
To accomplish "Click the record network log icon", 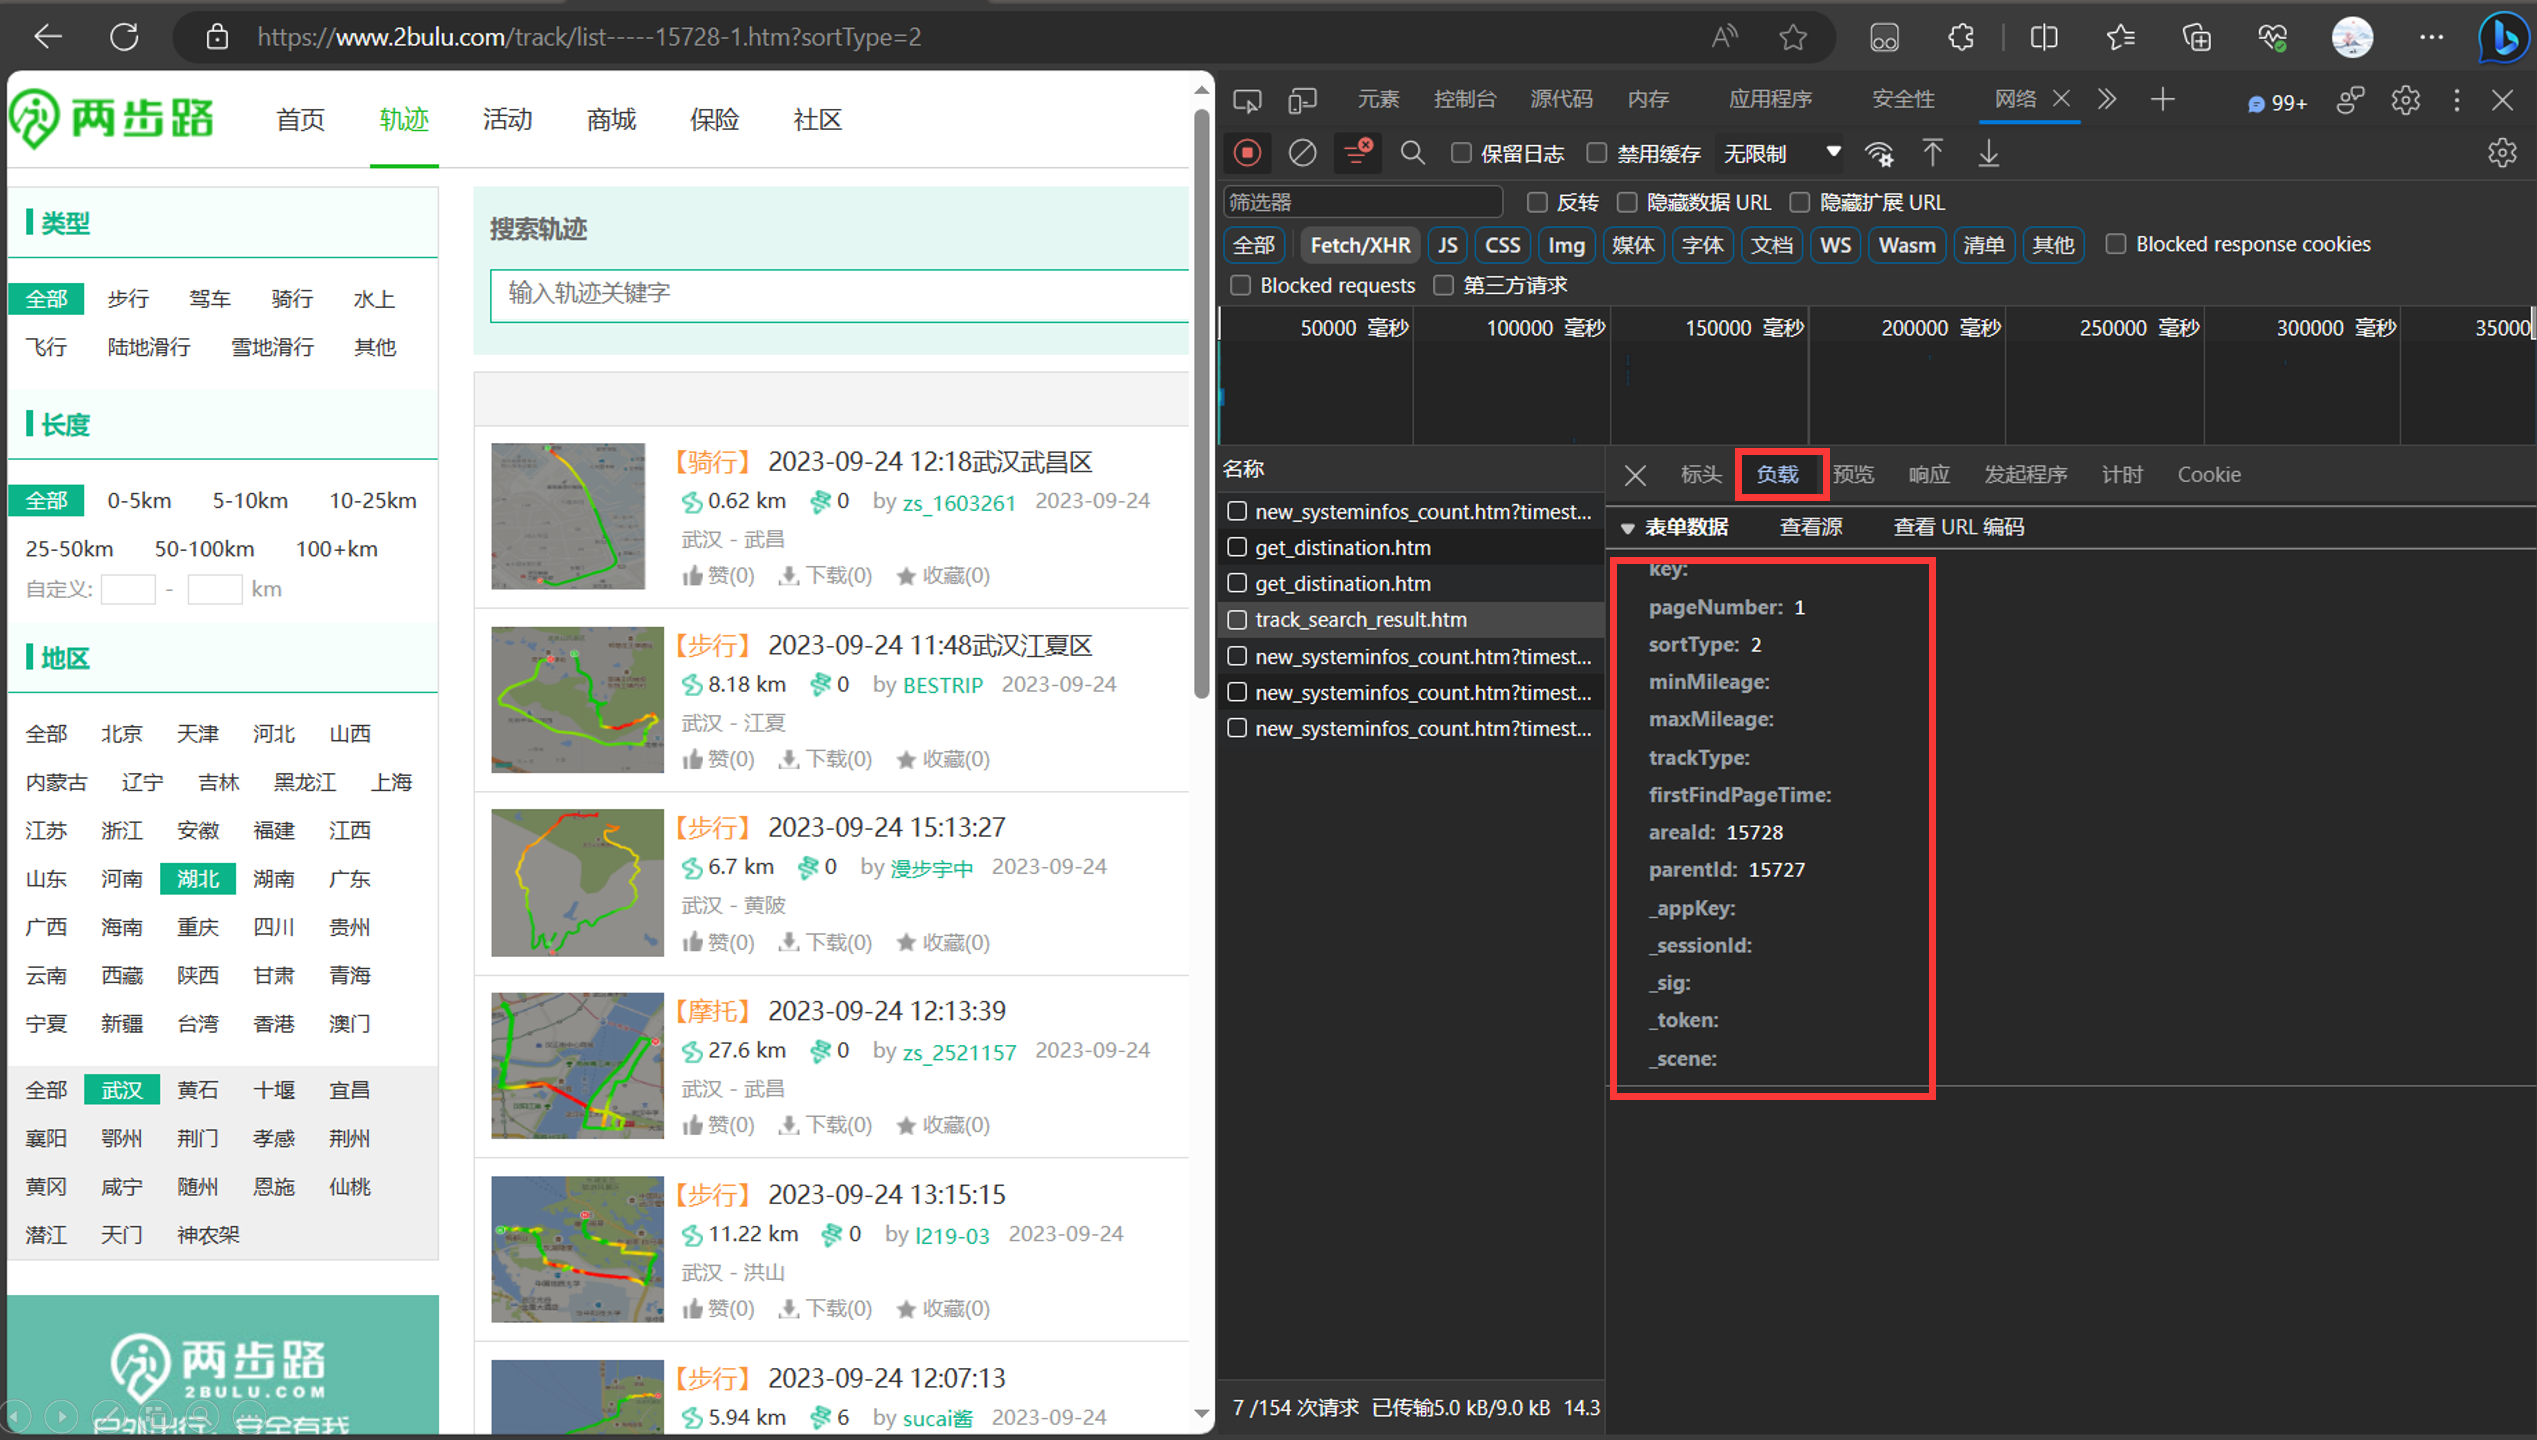I will 1247,153.
